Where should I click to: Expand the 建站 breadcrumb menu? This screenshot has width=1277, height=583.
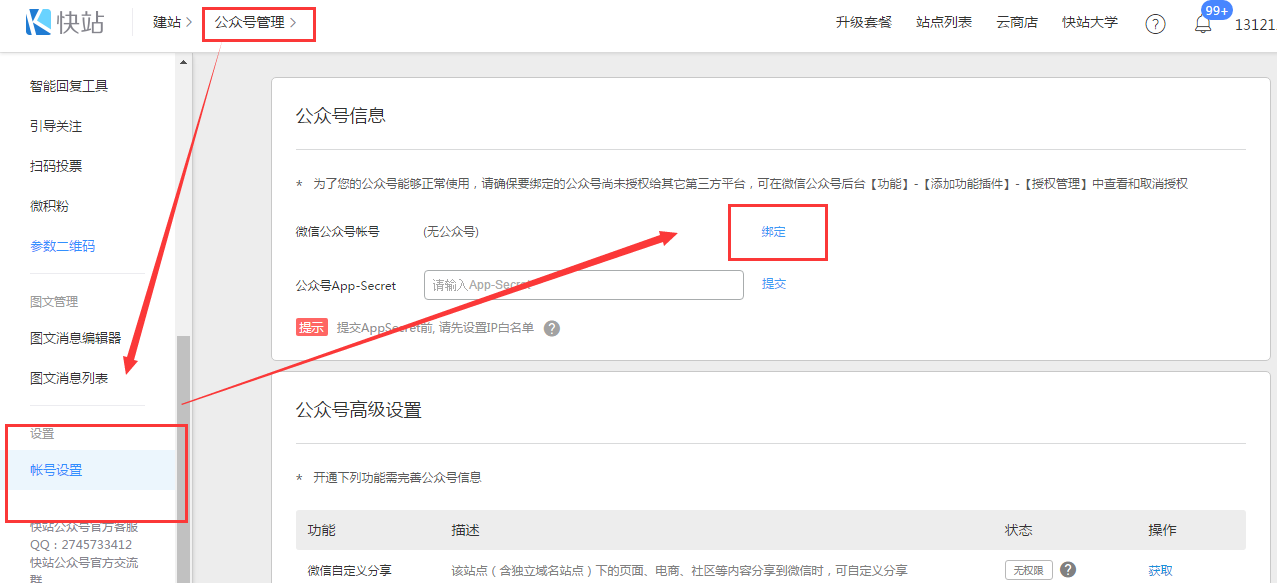point(171,22)
